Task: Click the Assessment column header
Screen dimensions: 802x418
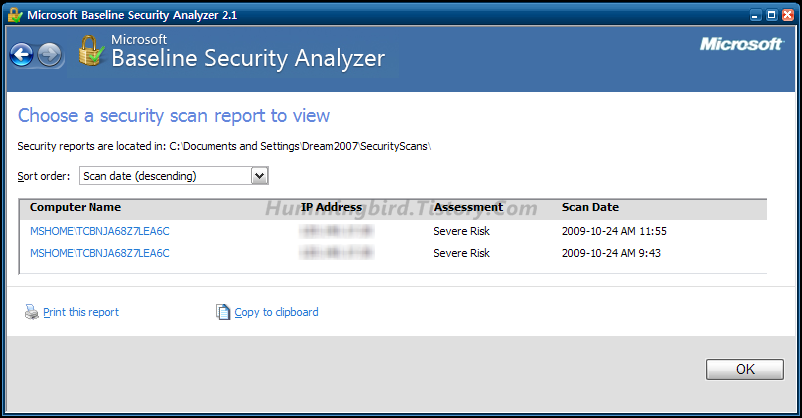Action: (468, 208)
